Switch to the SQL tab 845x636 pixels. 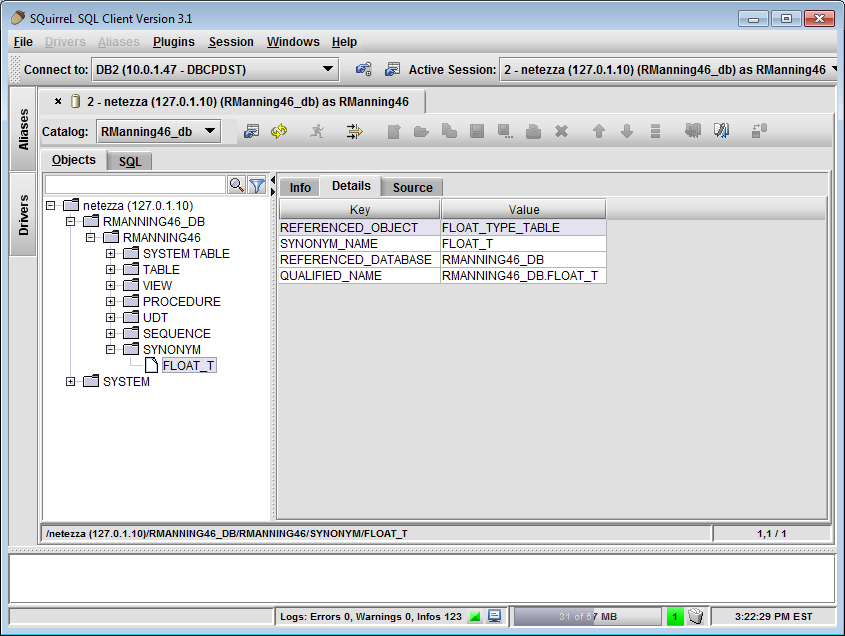130,161
